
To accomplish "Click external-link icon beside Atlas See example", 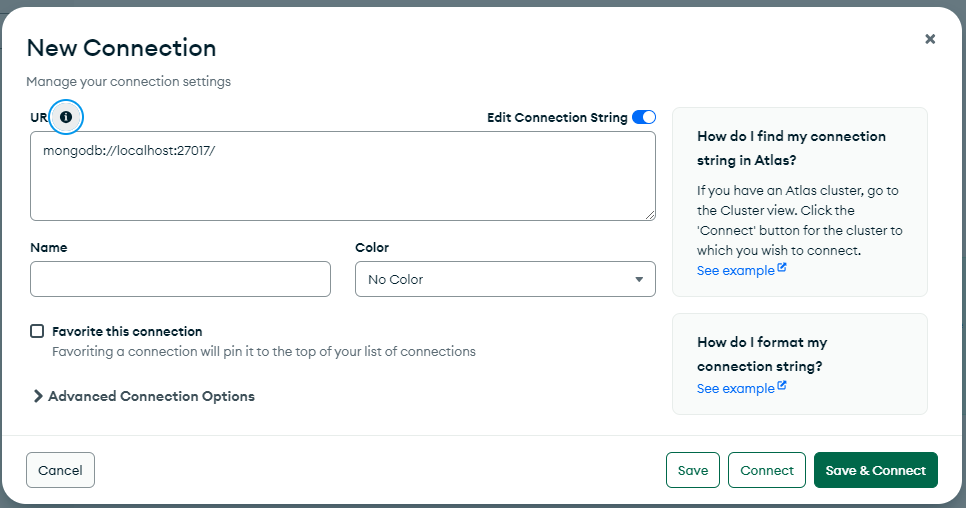I will click(782, 269).
